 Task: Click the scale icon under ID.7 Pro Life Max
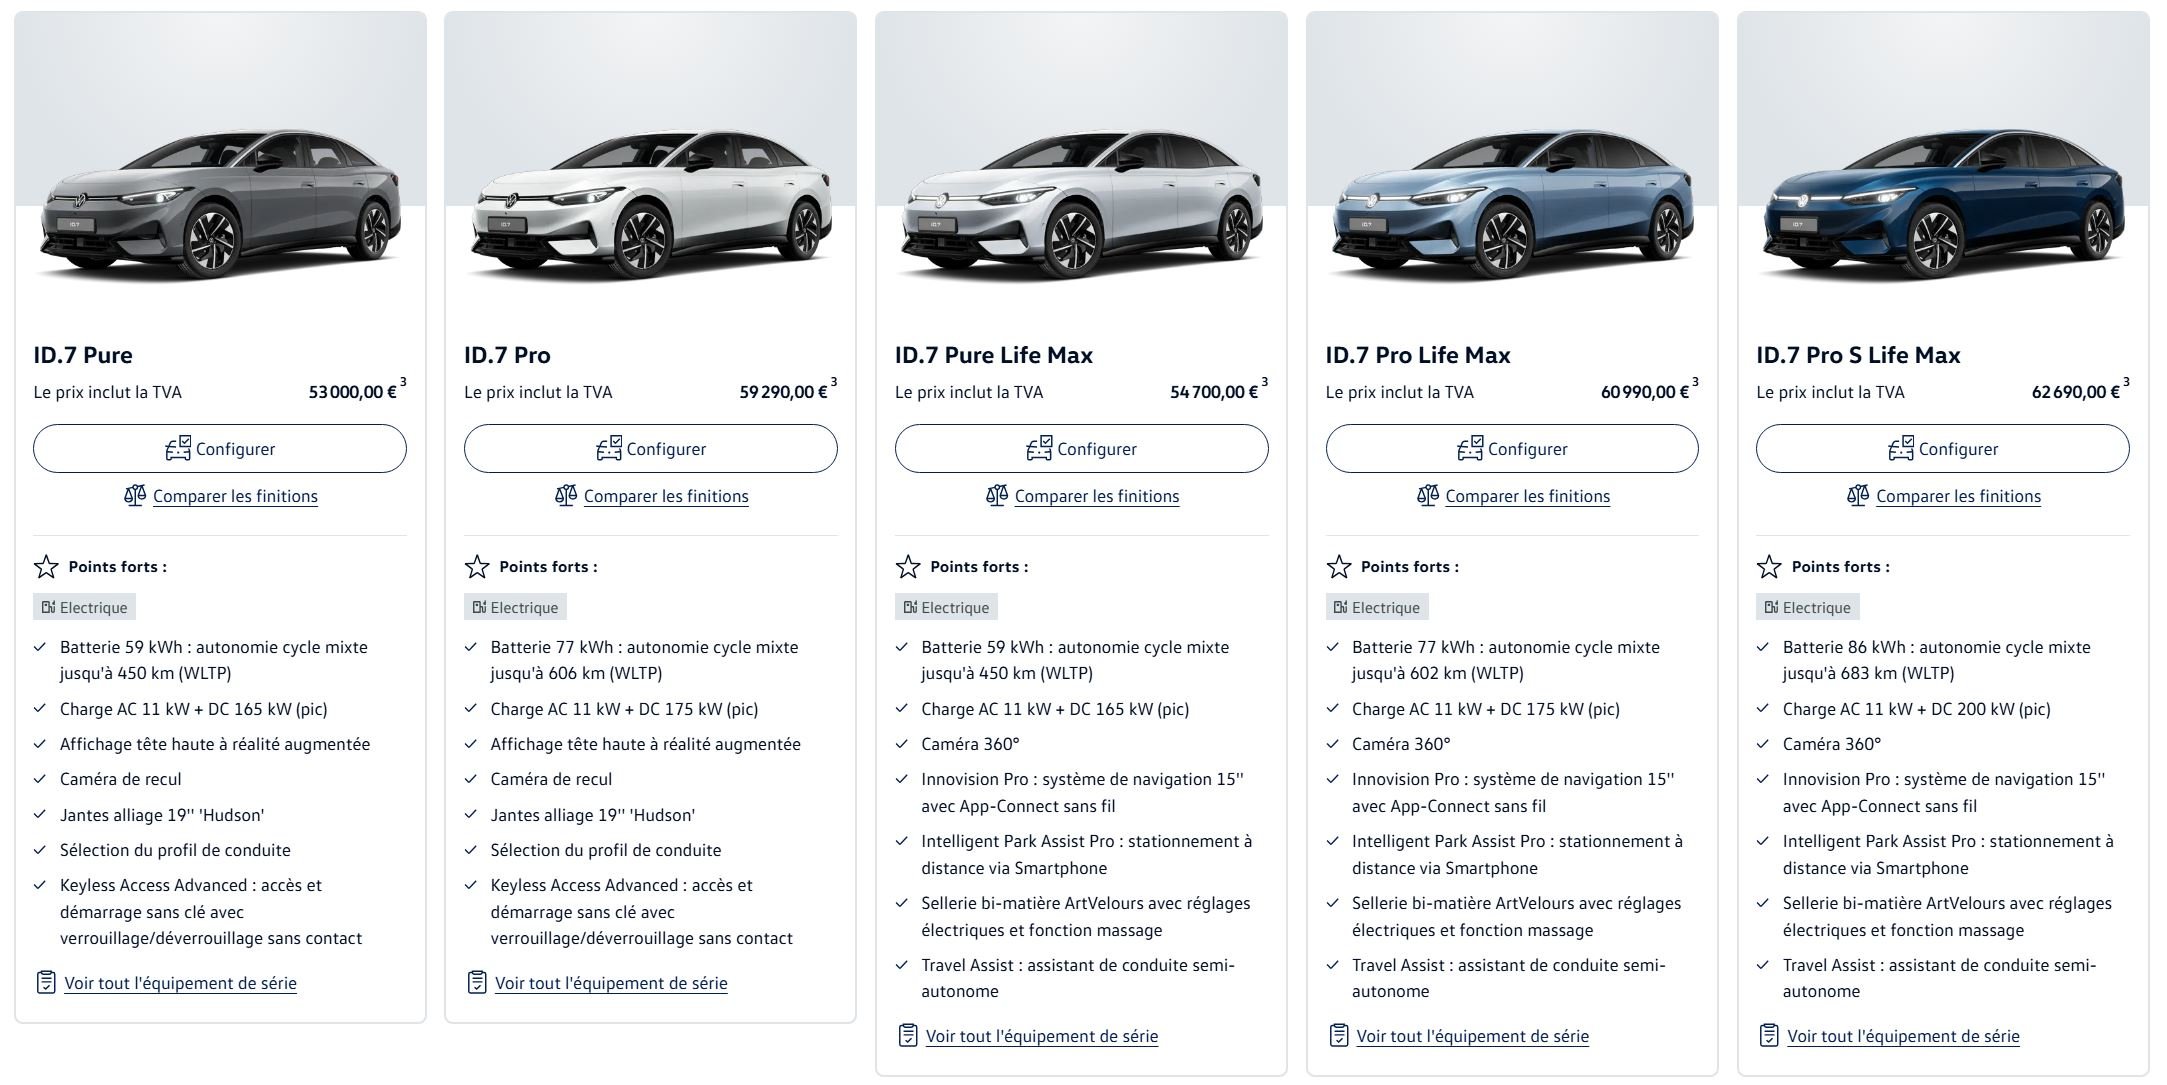tap(1428, 495)
